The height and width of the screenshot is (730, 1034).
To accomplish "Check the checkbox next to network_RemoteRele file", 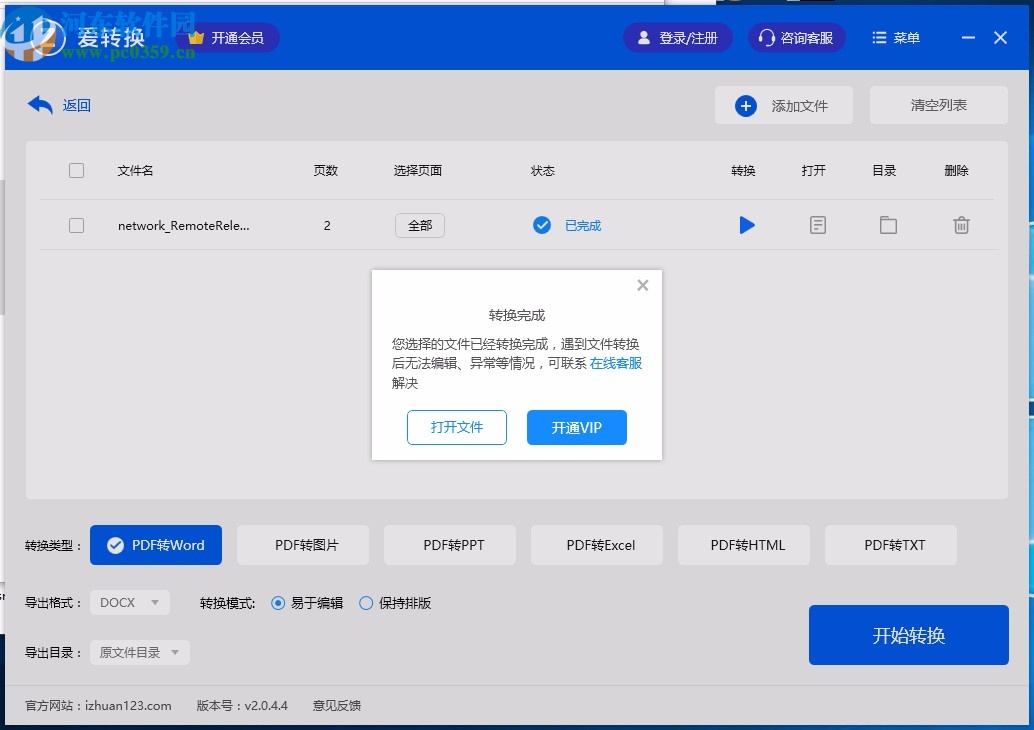I will coord(77,225).
